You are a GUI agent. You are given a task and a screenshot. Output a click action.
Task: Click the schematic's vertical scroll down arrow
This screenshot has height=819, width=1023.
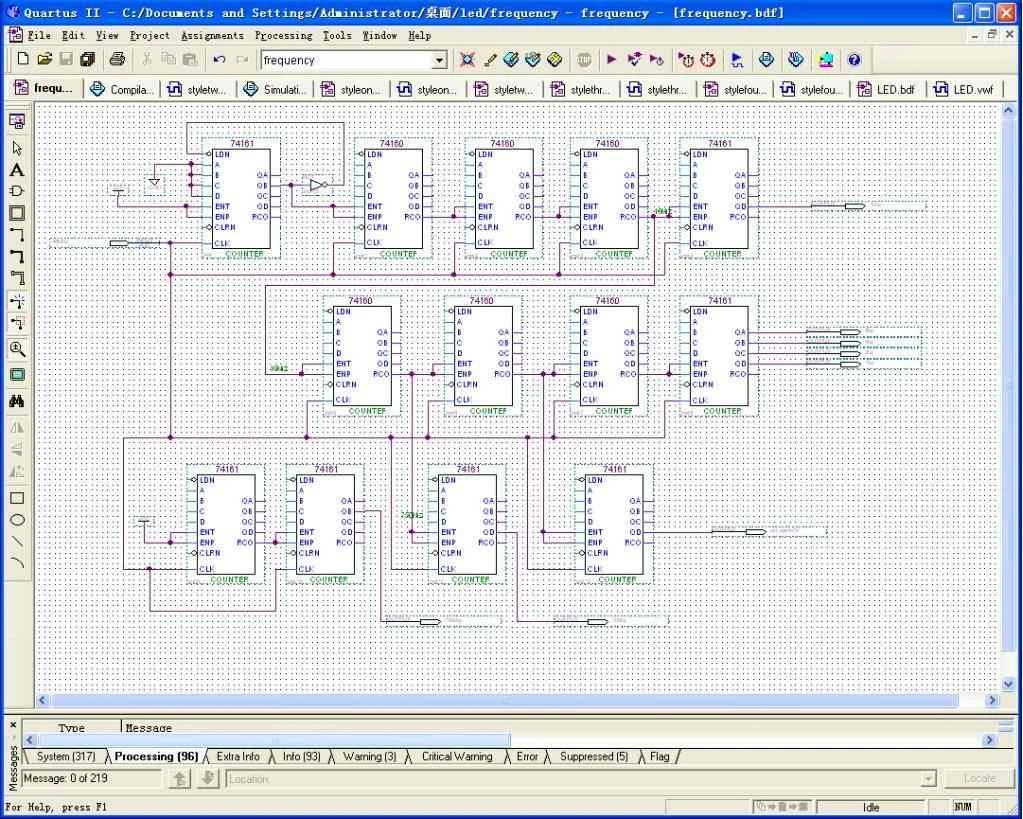click(1009, 684)
